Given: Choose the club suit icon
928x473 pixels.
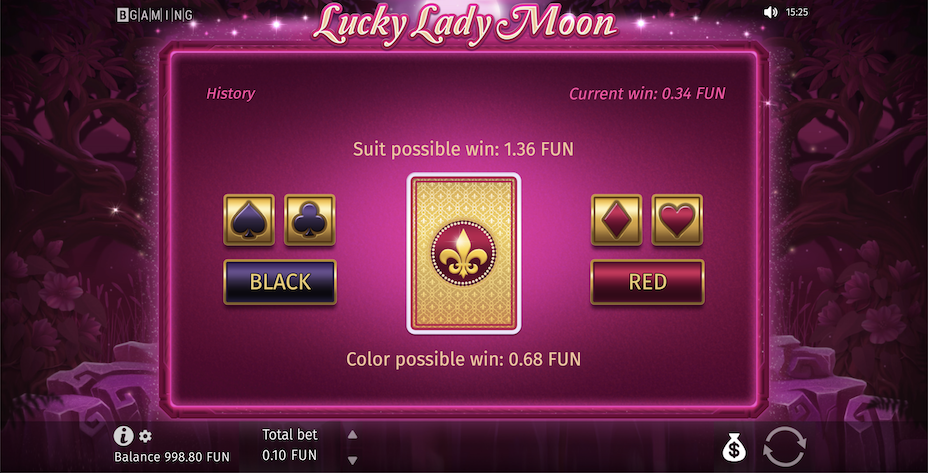Looking at the screenshot, I should tap(310, 220).
